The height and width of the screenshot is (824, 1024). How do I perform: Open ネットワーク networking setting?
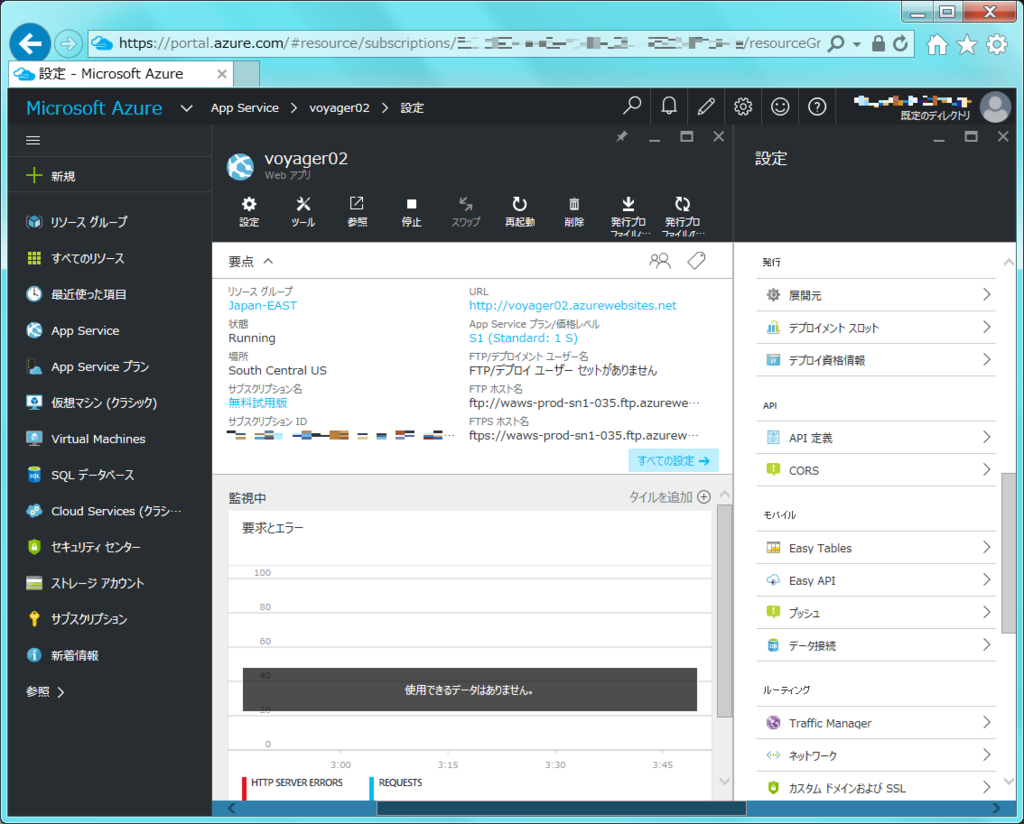[876, 755]
